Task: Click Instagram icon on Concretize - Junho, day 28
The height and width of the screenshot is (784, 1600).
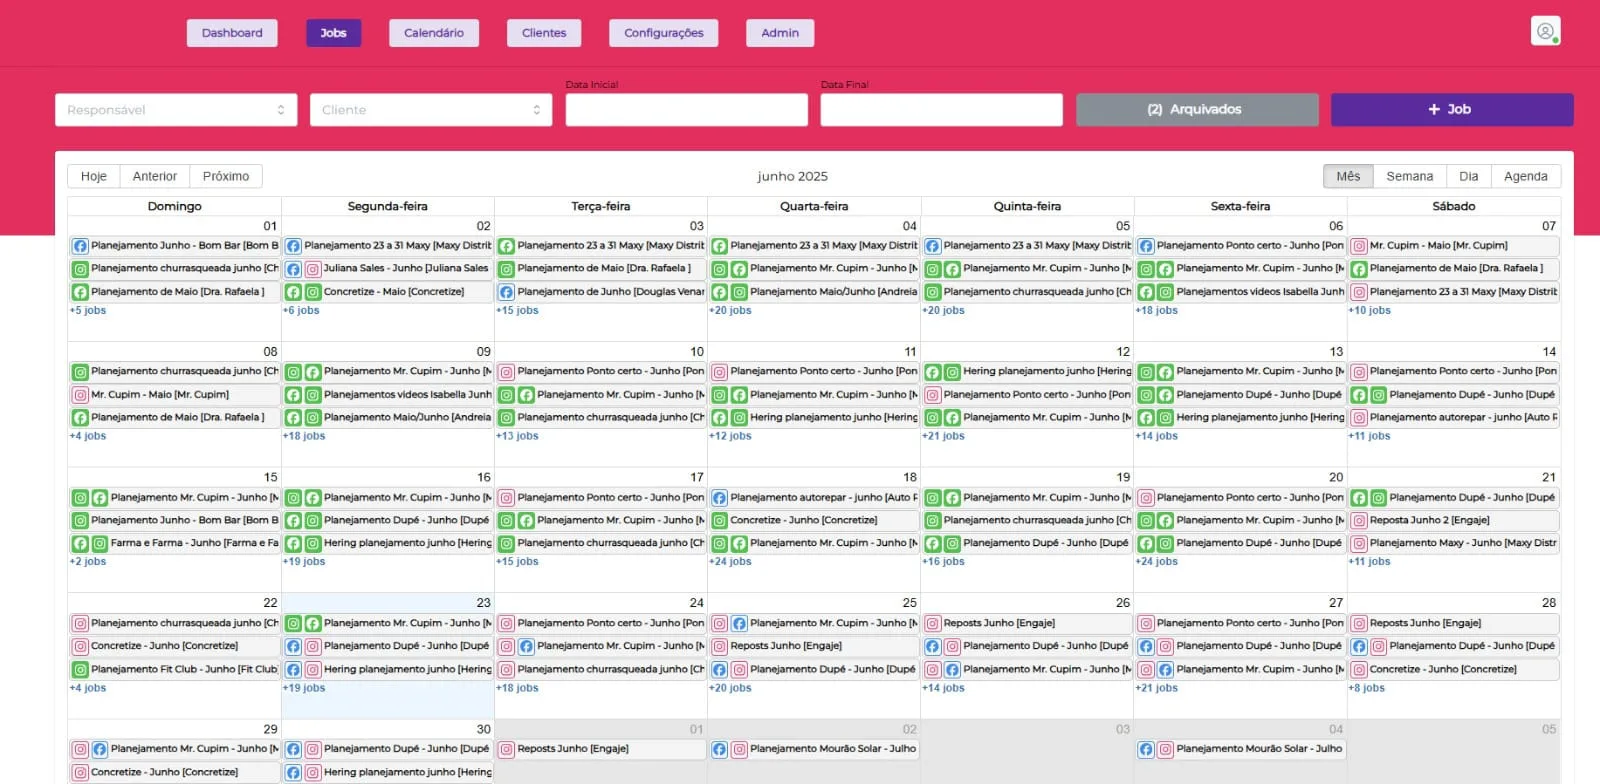Action: click(x=1359, y=670)
